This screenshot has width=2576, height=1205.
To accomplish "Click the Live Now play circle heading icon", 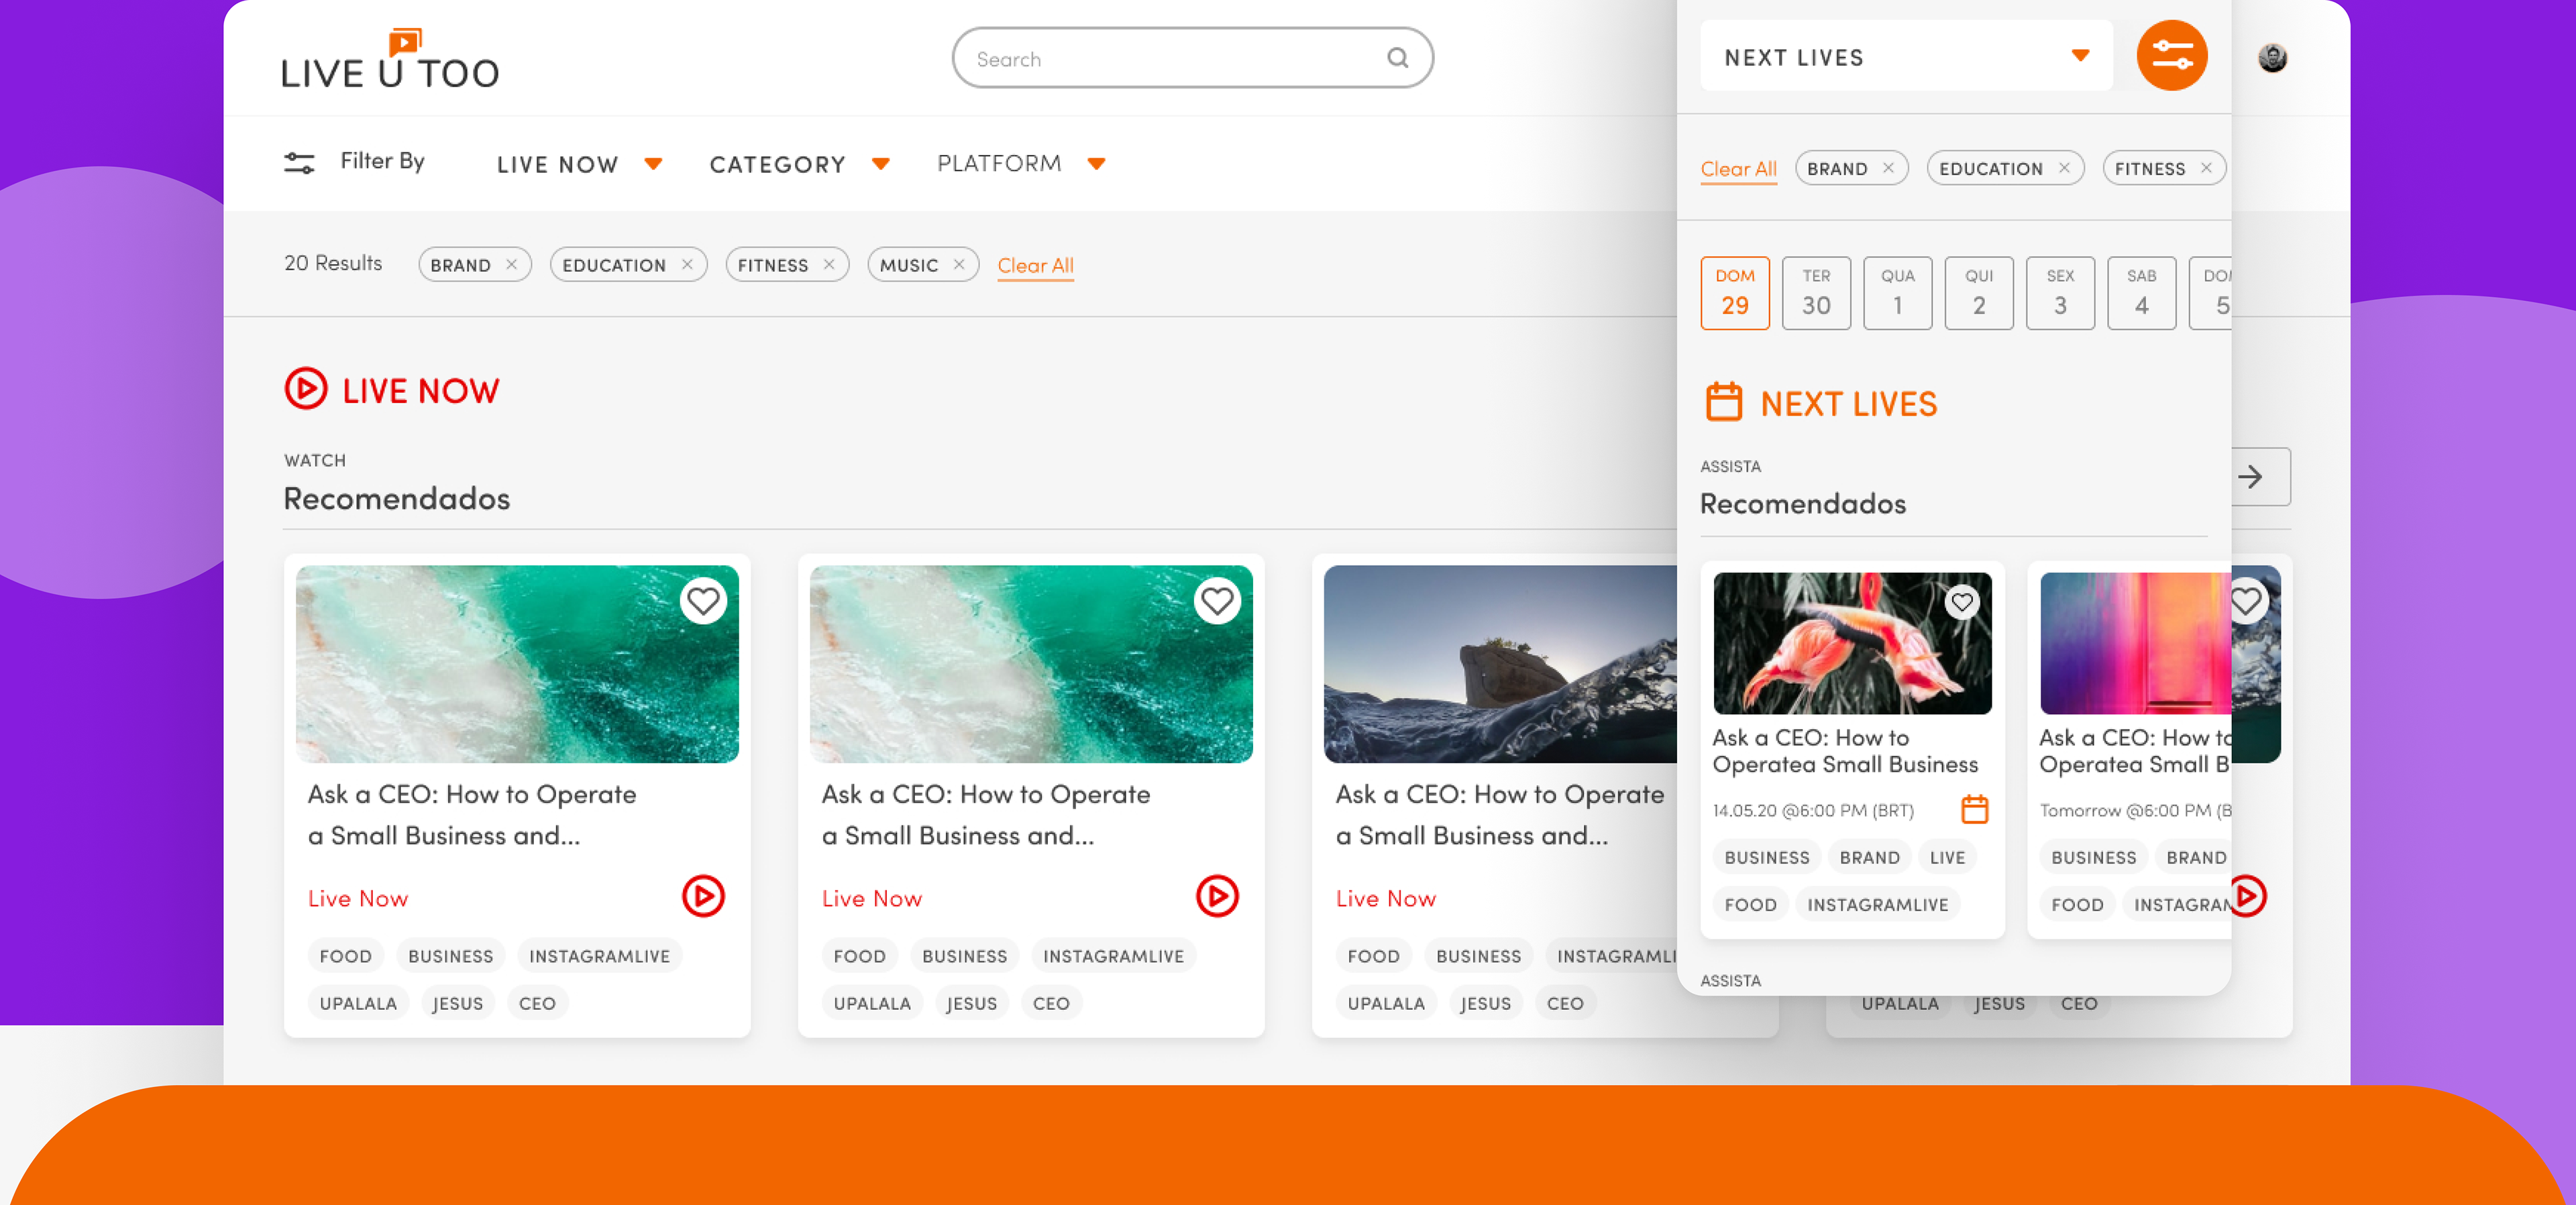I will pyautogui.click(x=306, y=389).
